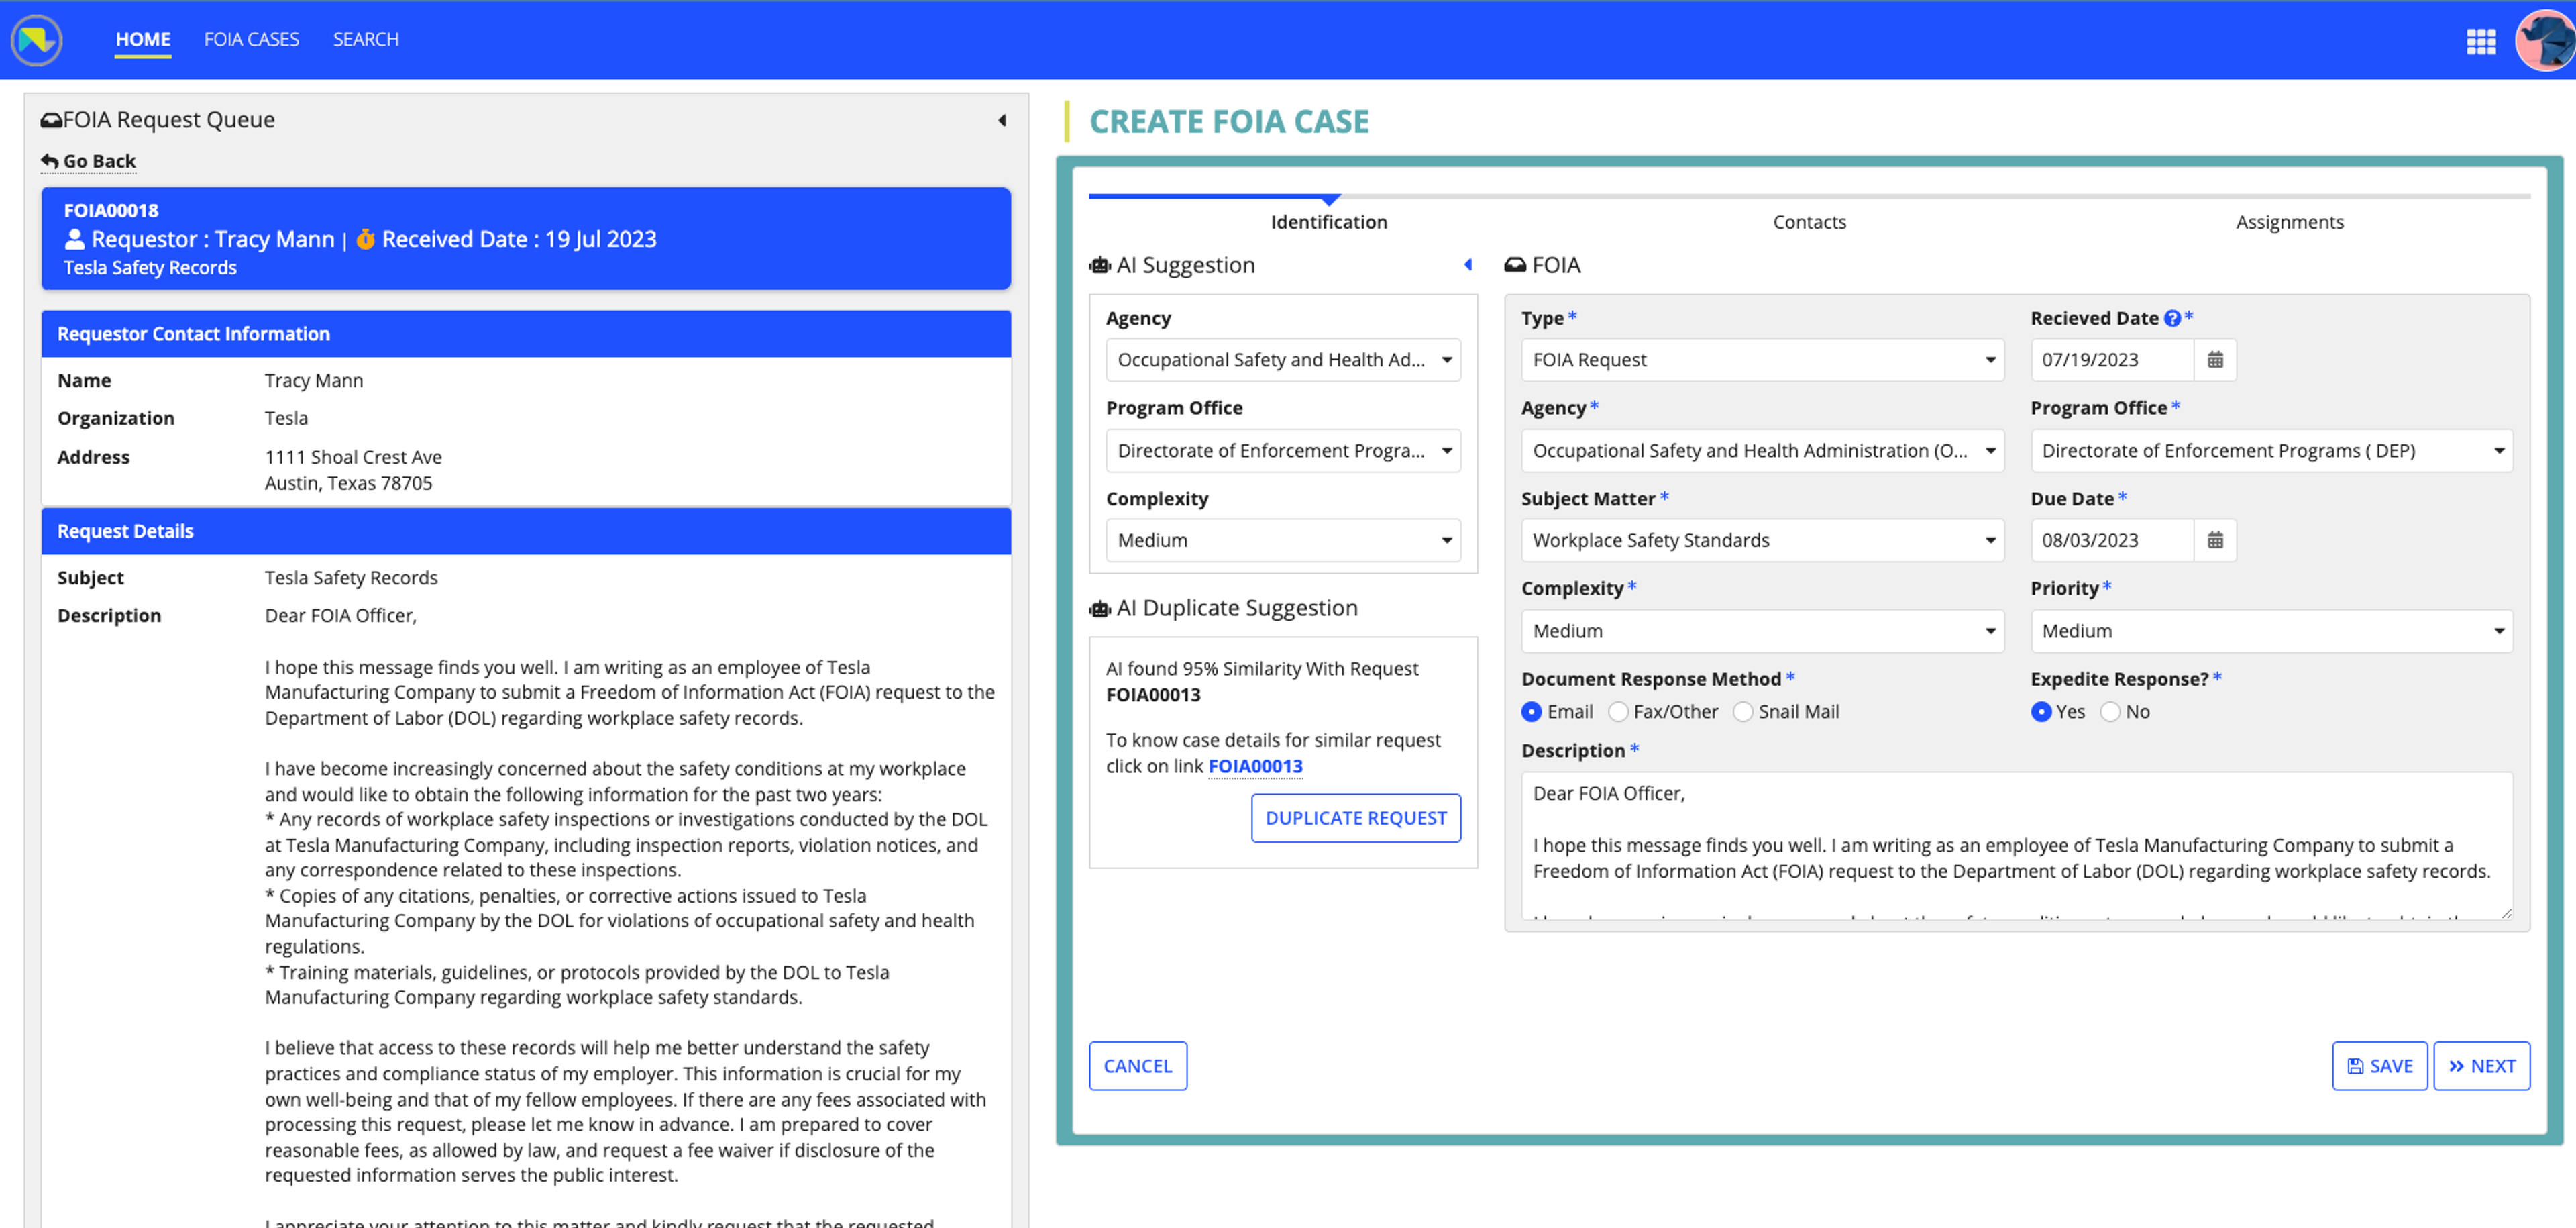Click the DUPLICATE REQUEST button
2576x1228 pixels.
[x=1356, y=818]
